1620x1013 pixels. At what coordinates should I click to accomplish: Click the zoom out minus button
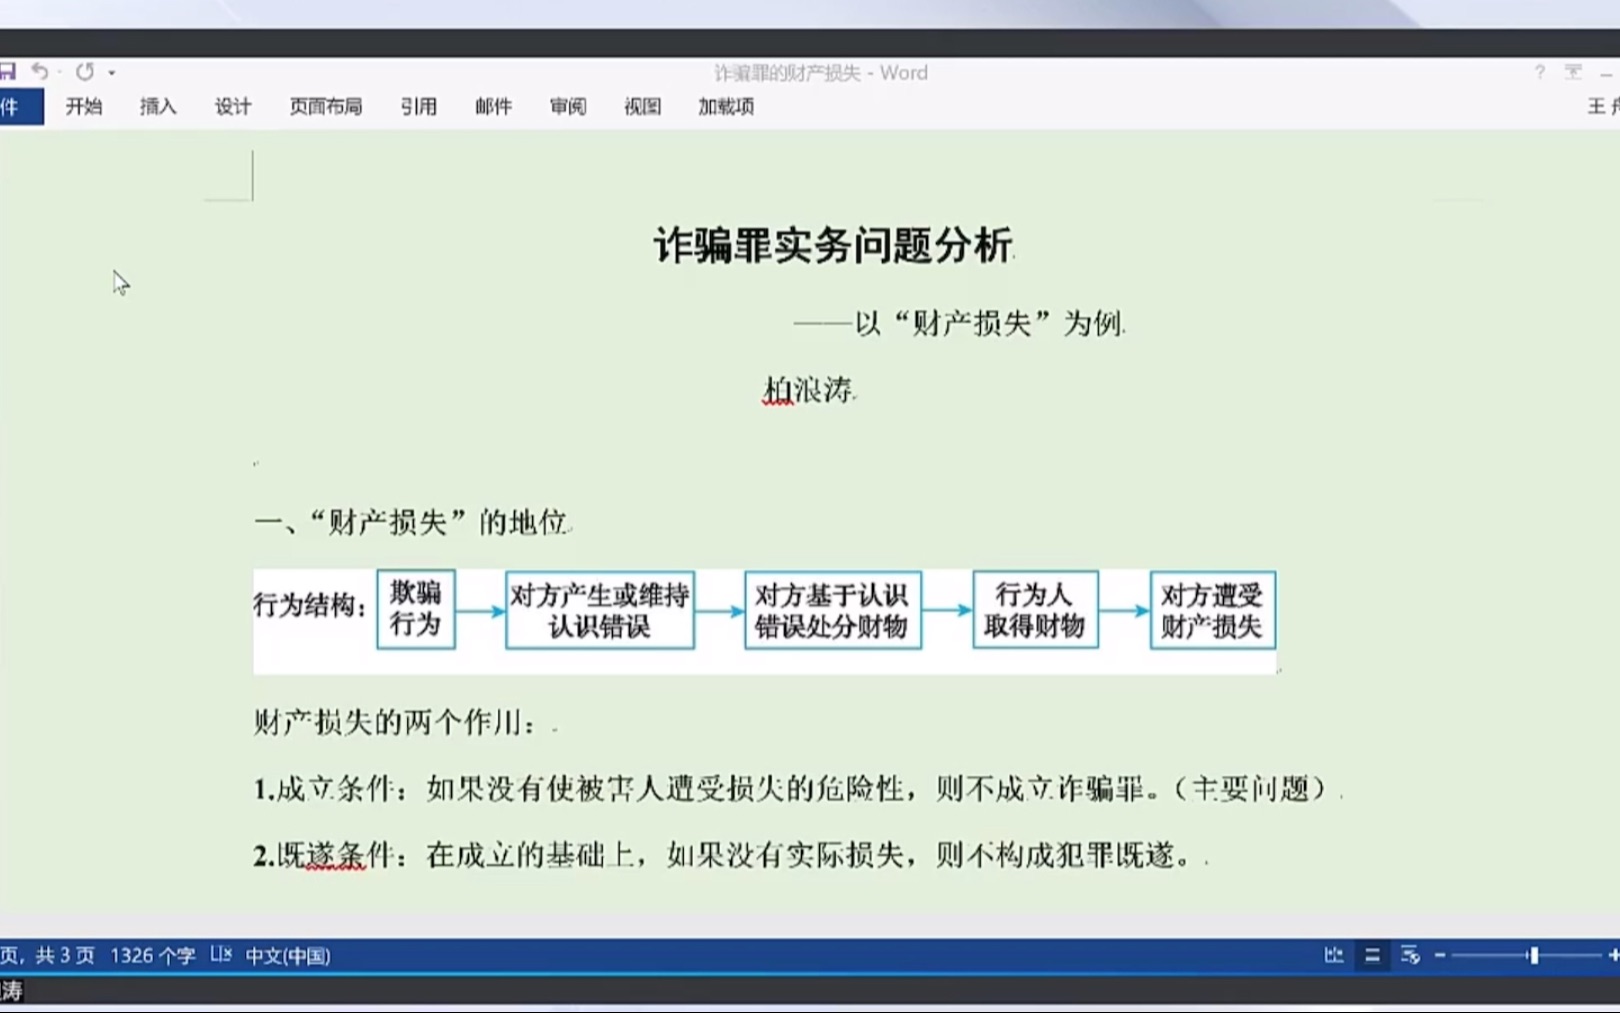click(x=1440, y=955)
